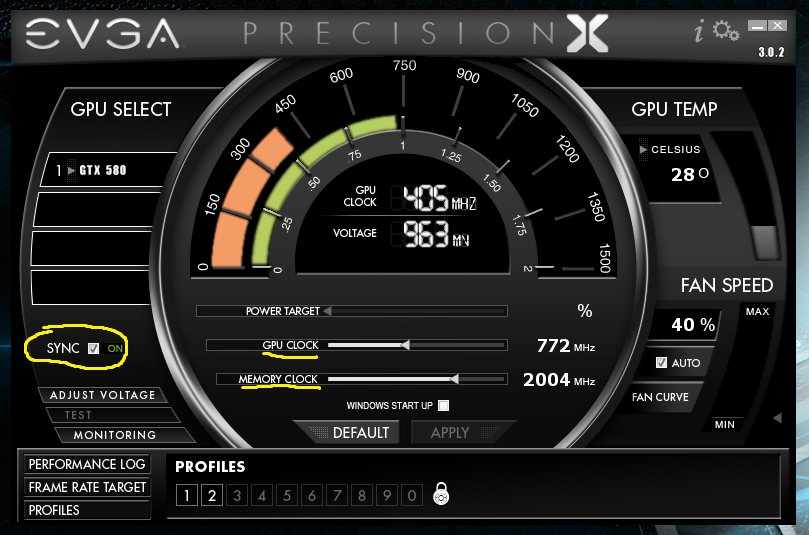
Task: Close the Precision X window
Action: coord(778,26)
